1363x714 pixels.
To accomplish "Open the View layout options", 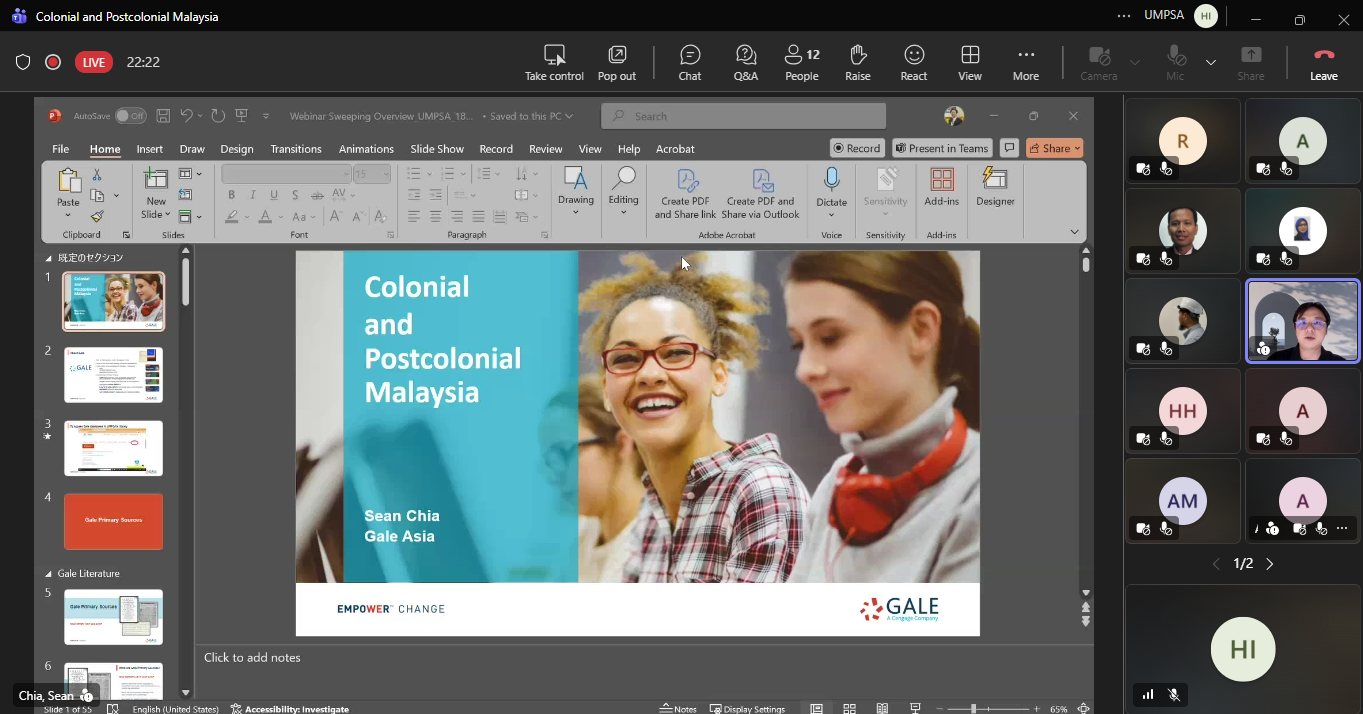I will point(970,62).
